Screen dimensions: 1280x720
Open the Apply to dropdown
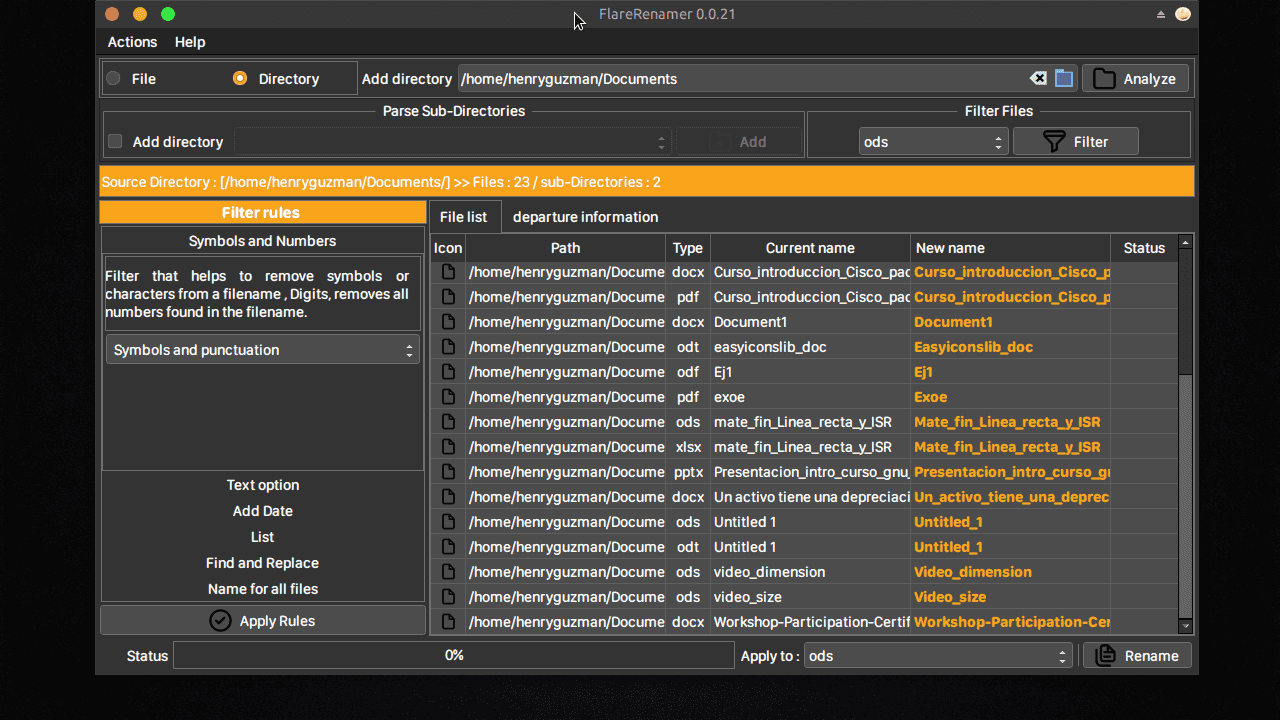point(938,656)
